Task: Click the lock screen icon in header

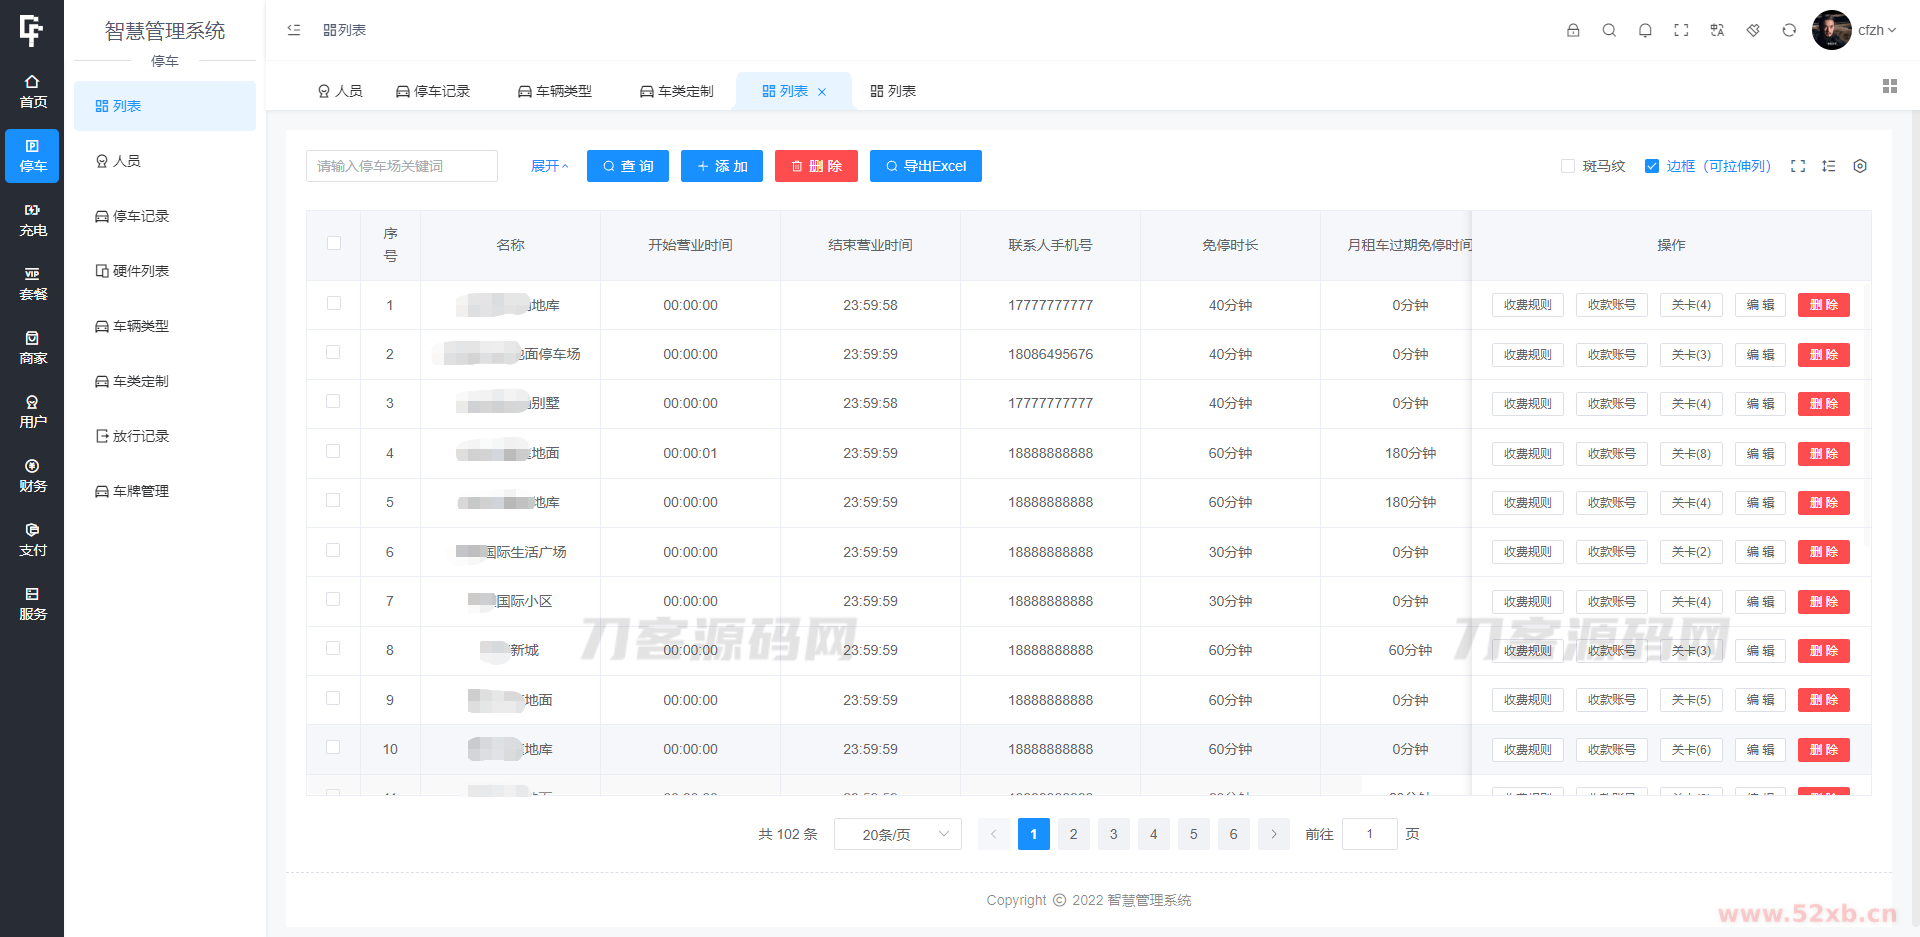Action: 1573,30
